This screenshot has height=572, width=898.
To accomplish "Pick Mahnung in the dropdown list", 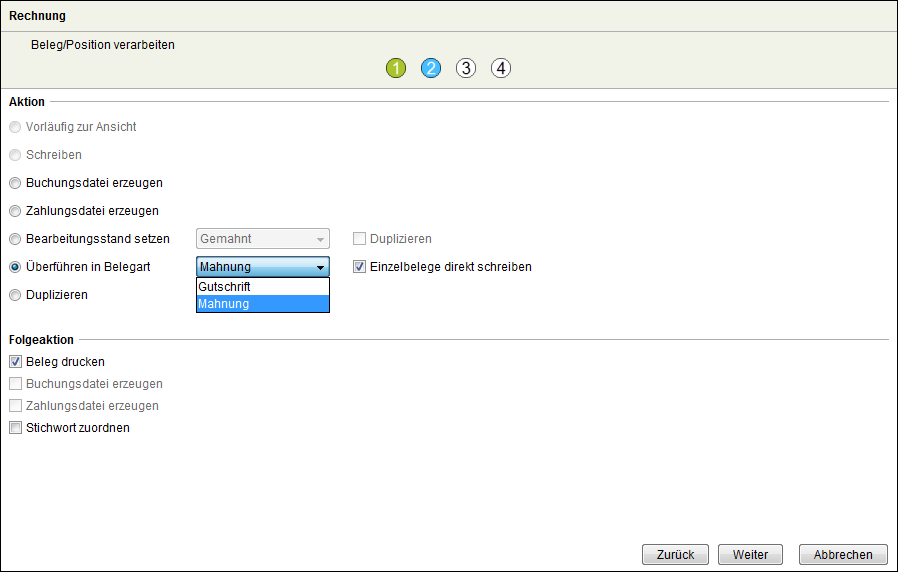I will click(262, 304).
